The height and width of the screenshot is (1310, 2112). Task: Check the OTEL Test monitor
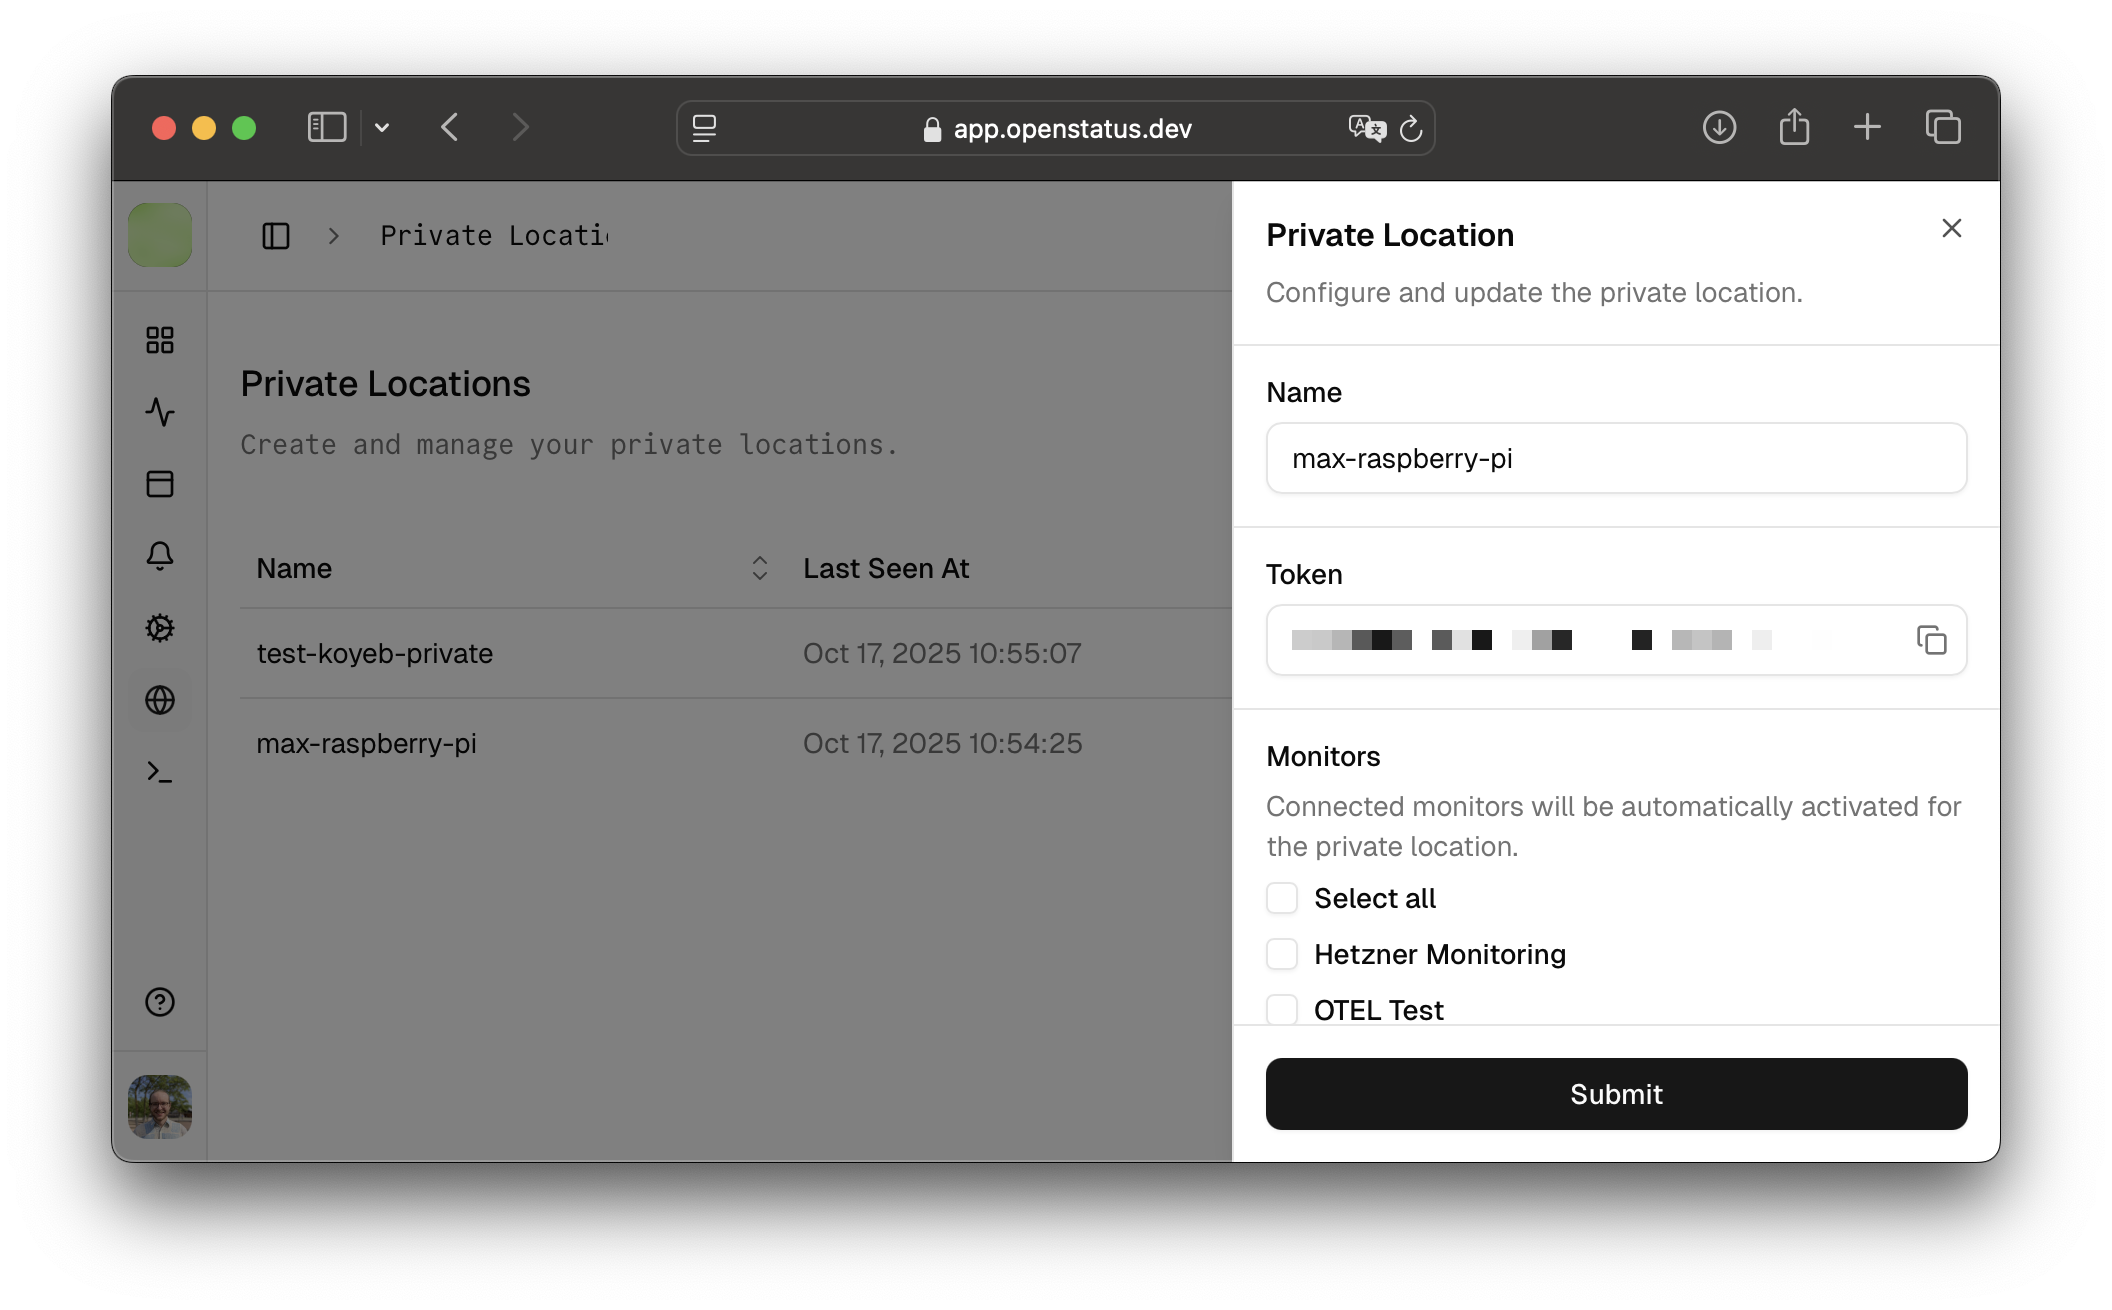(x=1281, y=1010)
